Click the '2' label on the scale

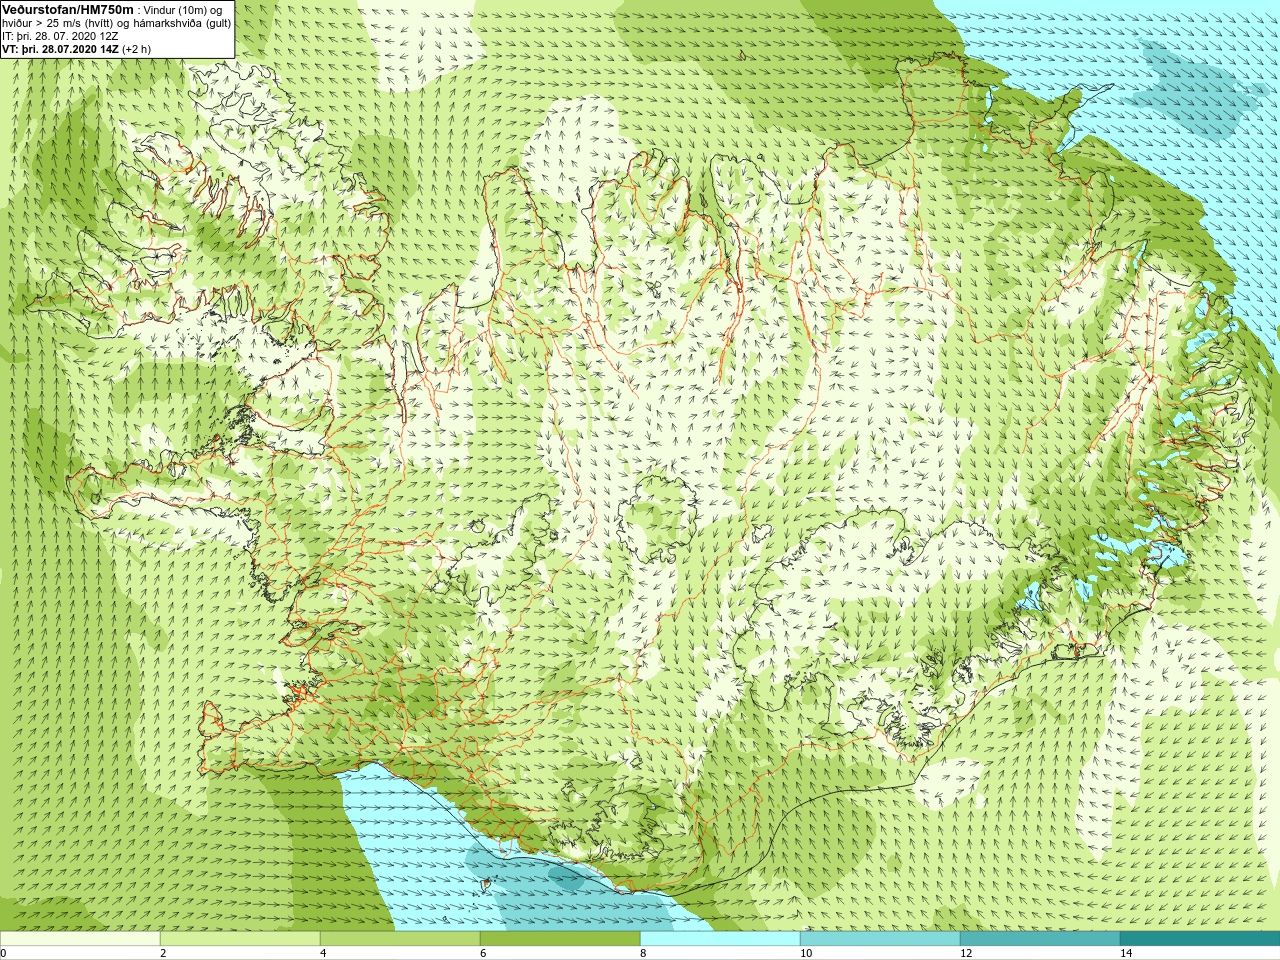163,953
